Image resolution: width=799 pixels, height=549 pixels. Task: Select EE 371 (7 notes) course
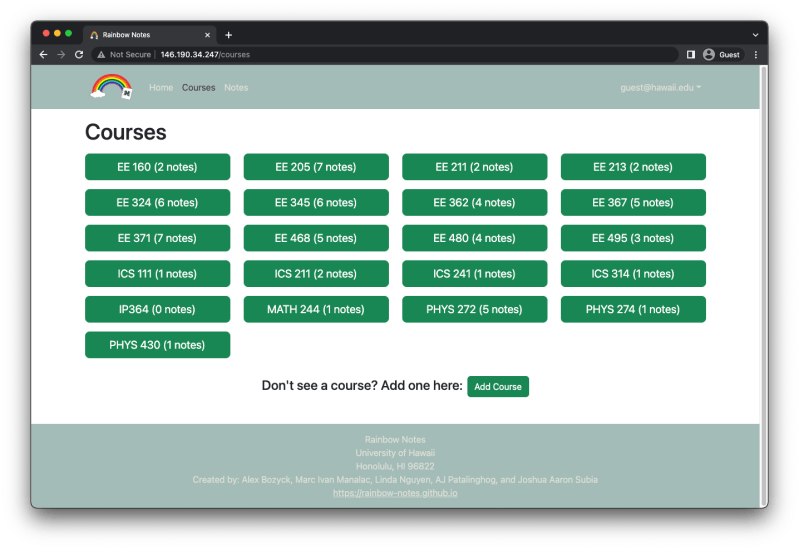click(x=157, y=238)
